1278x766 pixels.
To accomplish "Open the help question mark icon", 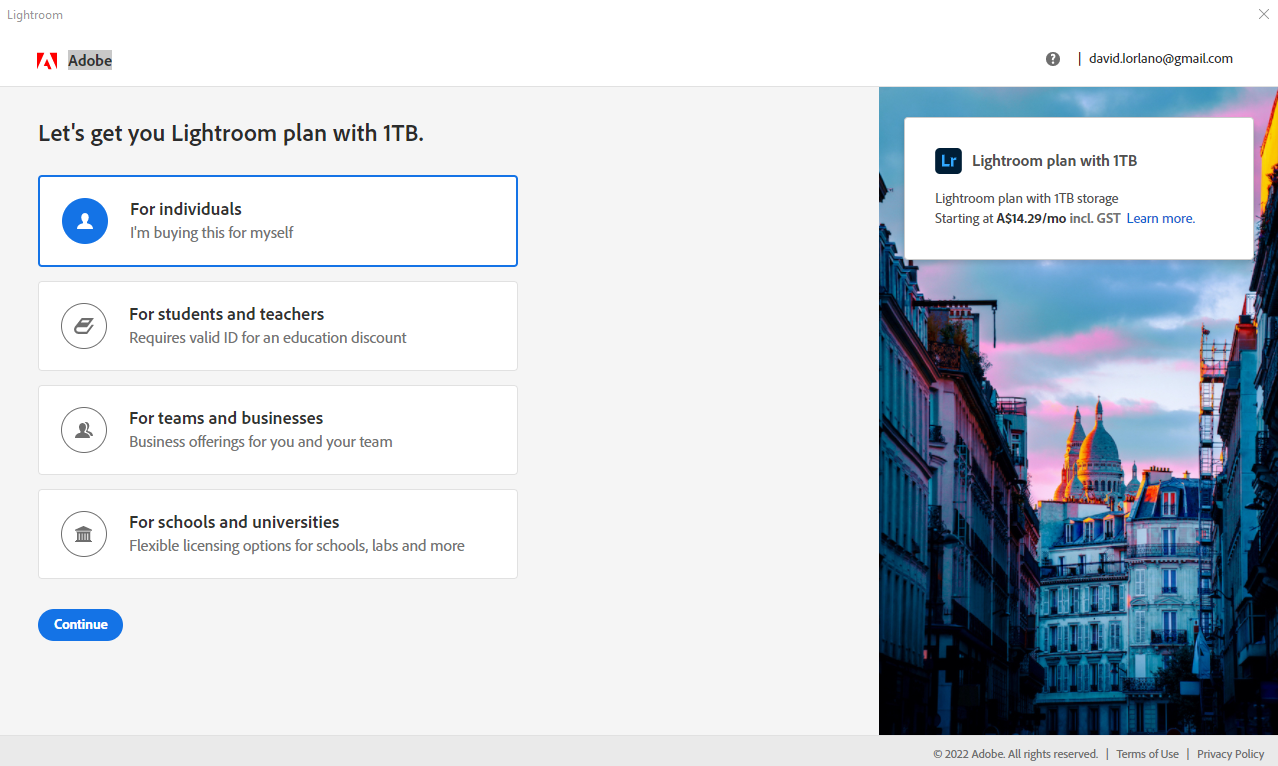I will pos(1052,58).
